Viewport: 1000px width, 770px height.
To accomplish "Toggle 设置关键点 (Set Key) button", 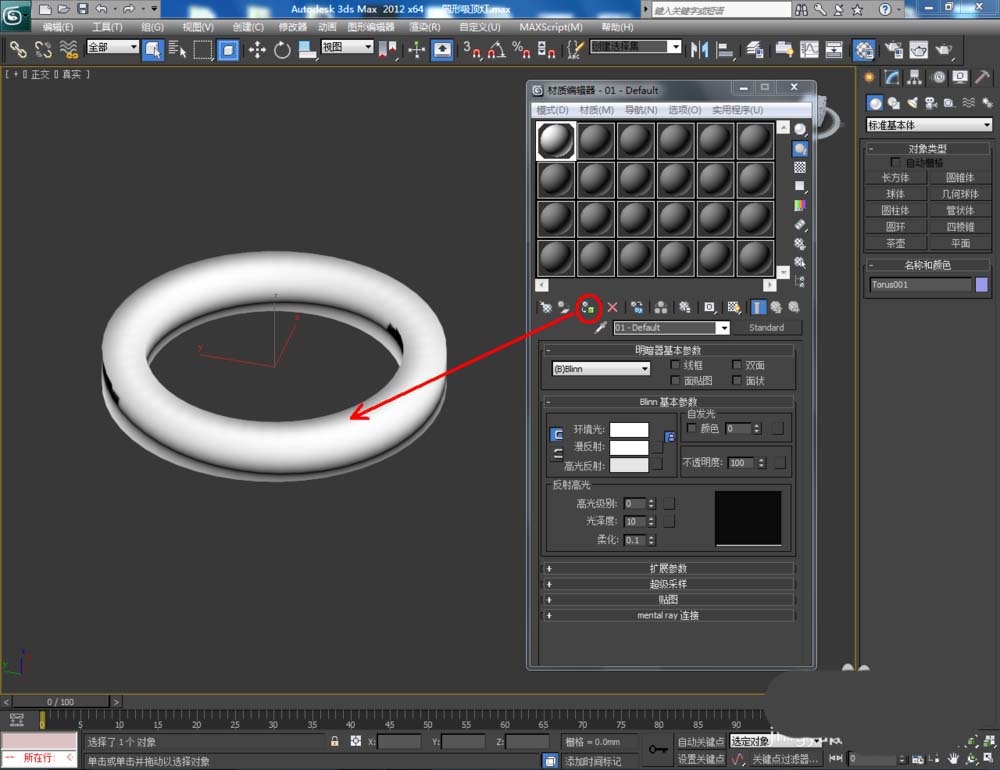I will click(x=700, y=759).
